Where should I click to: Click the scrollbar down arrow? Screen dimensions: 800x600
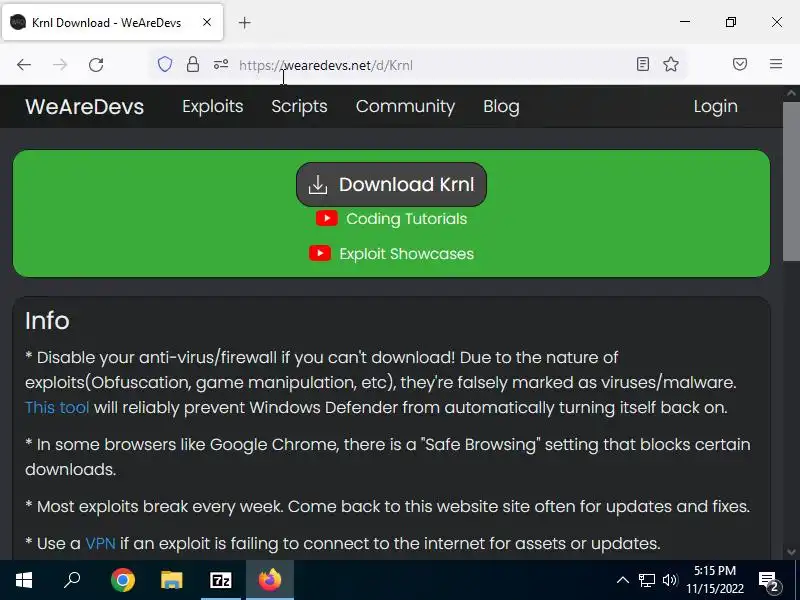tap(791, 552)
